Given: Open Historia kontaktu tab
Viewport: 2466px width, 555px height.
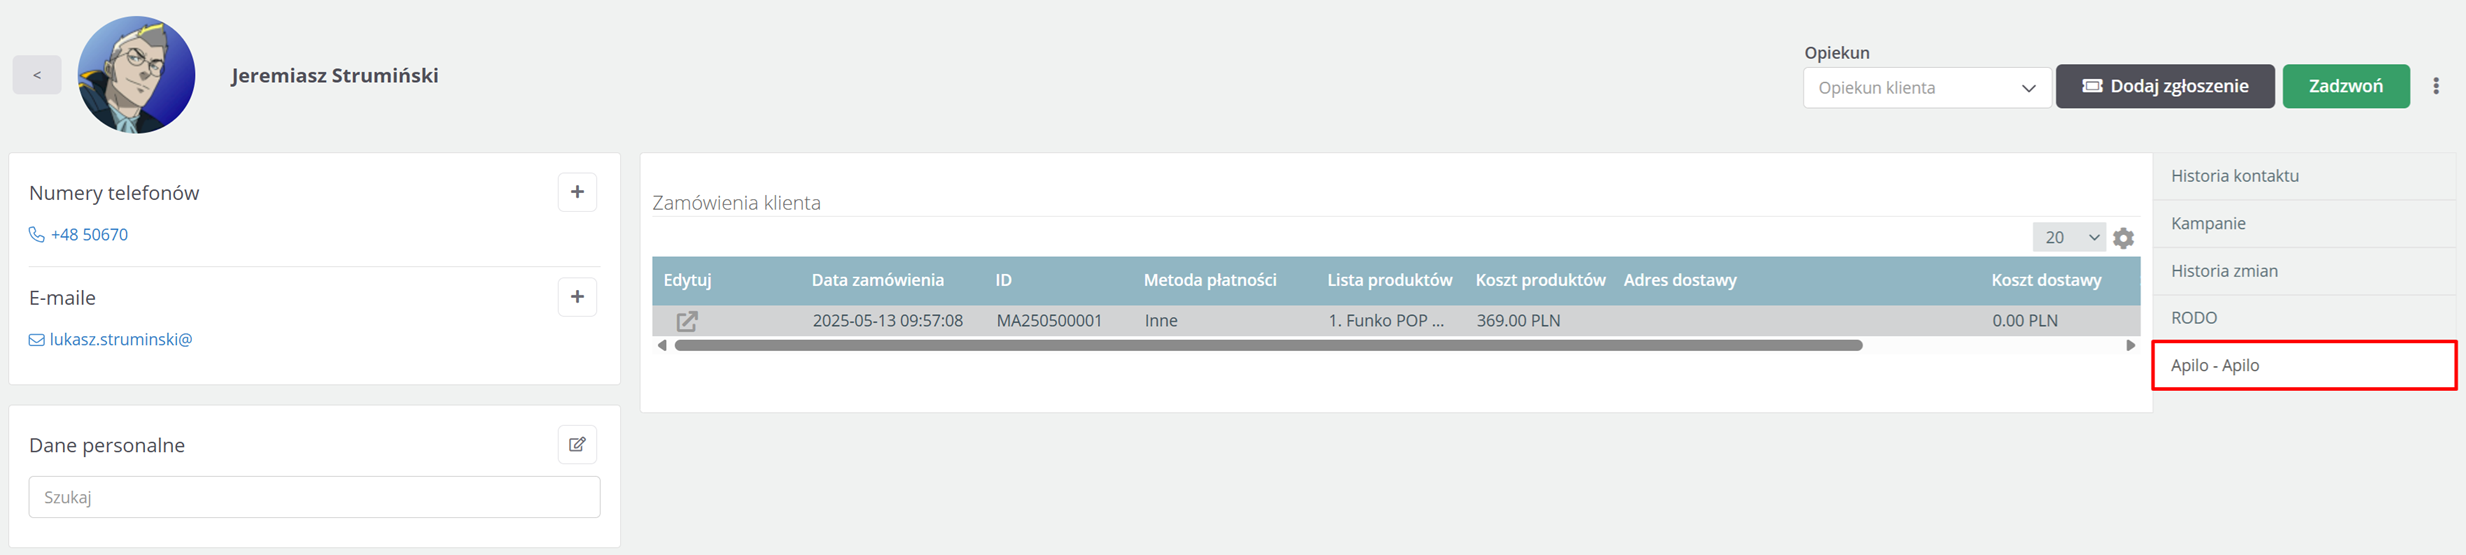Looking at the screenshot, I should pyautogui.click(x=2234, y=176).
